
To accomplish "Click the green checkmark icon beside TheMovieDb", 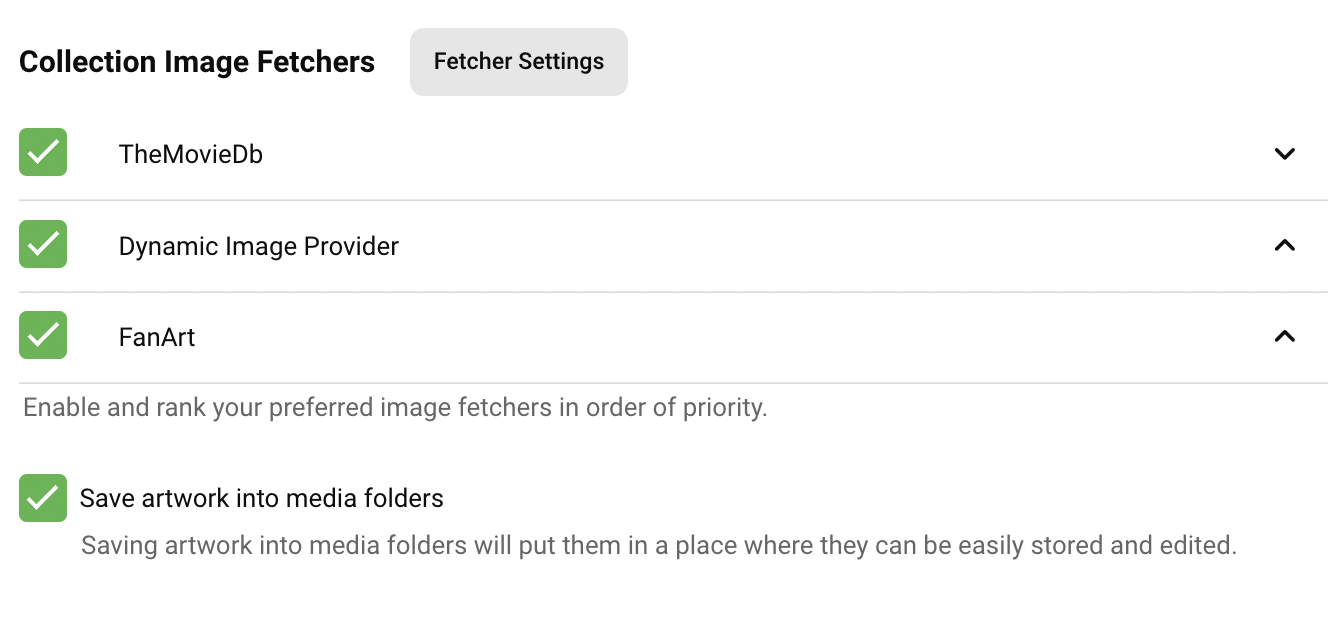I will click(x=43, y=153).
